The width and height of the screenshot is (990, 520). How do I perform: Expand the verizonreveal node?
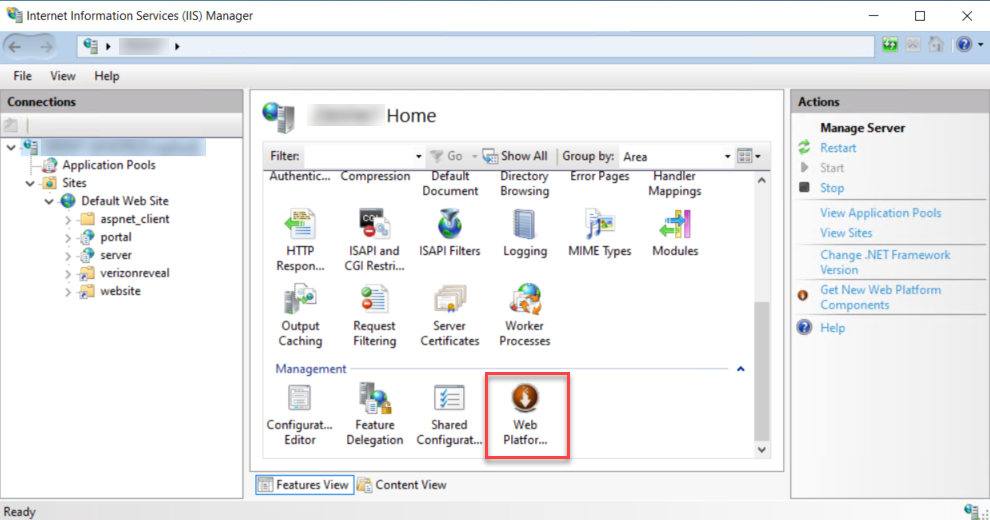click(68, 274)
